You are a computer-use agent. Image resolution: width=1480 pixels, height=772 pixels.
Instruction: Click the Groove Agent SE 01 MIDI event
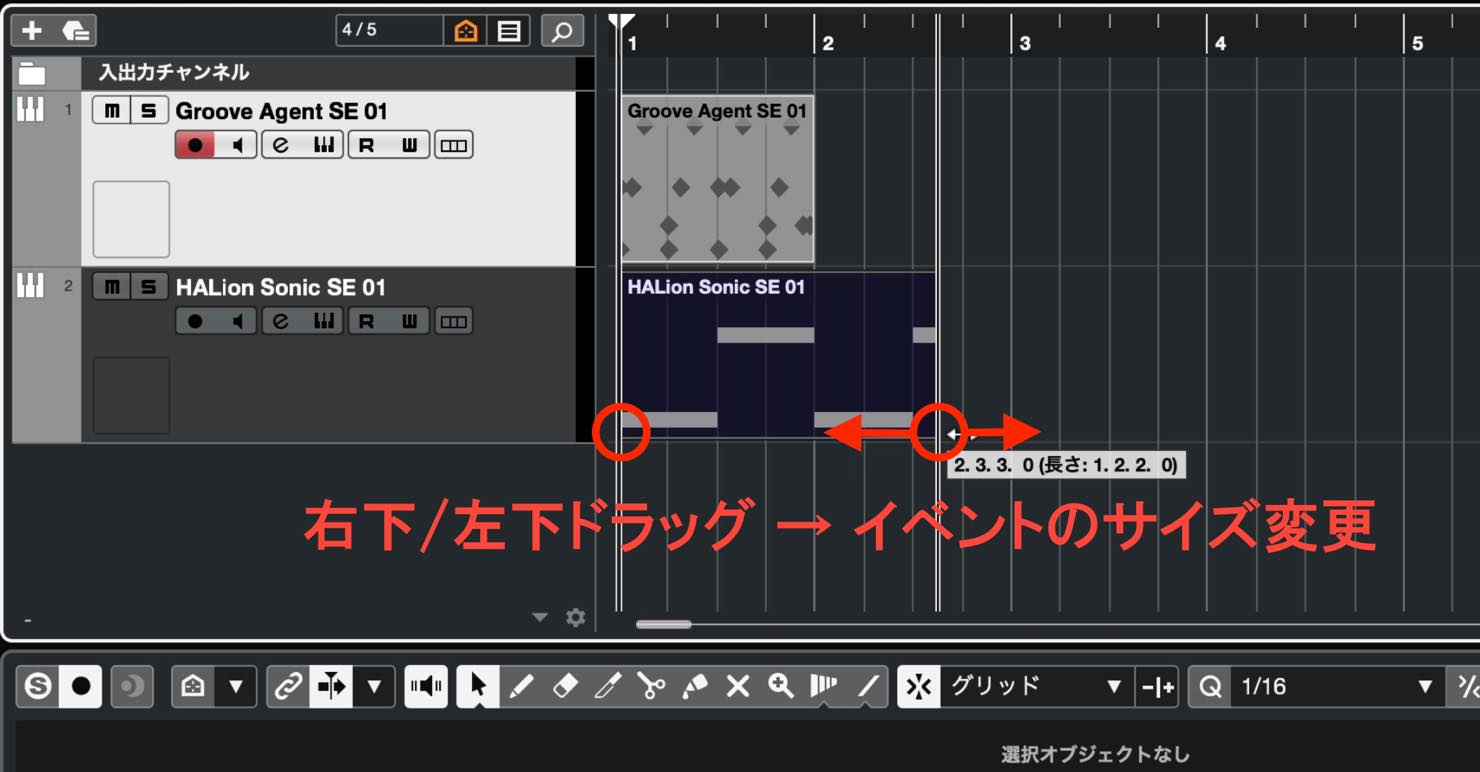[717, 180]
